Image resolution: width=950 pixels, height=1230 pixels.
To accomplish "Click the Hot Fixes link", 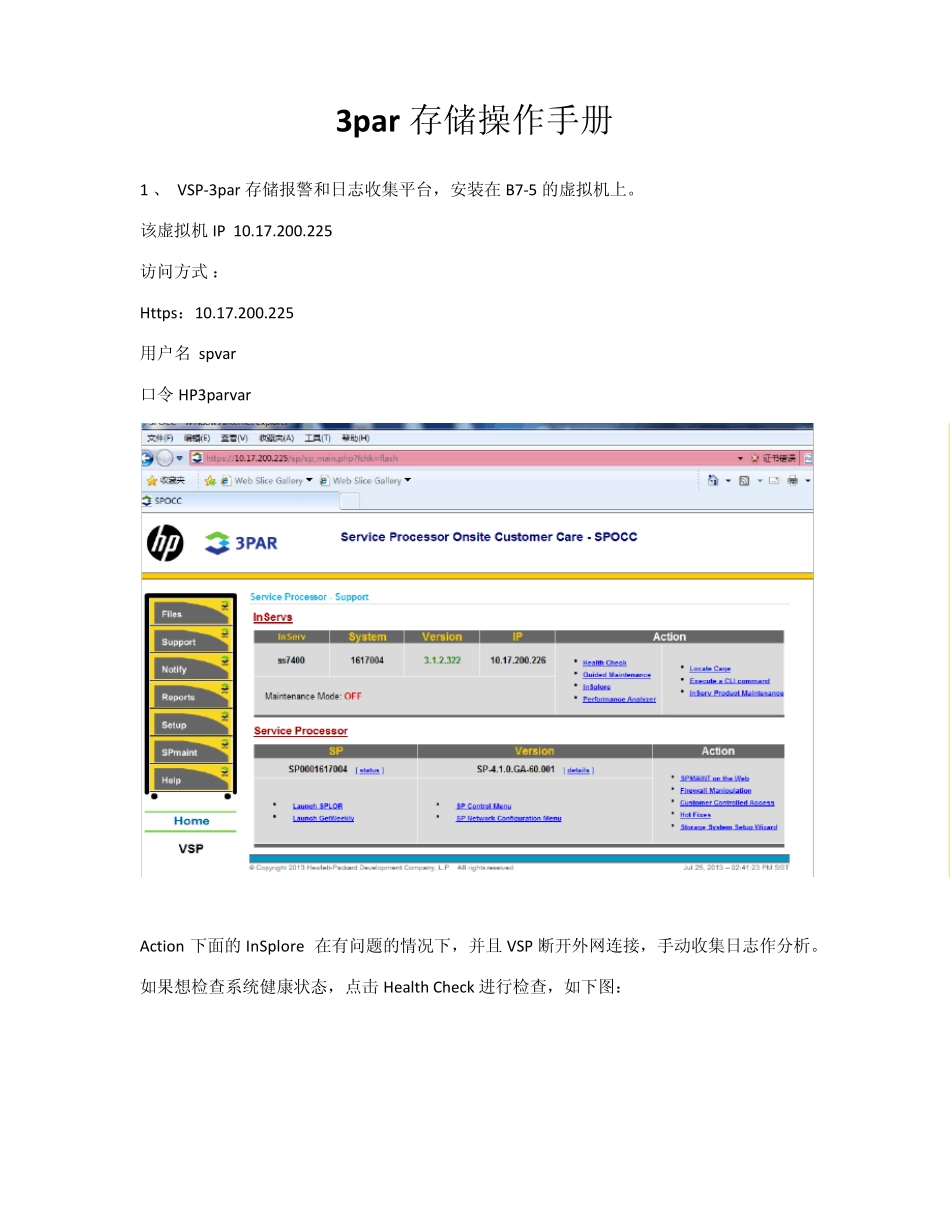I will (696, 814).
